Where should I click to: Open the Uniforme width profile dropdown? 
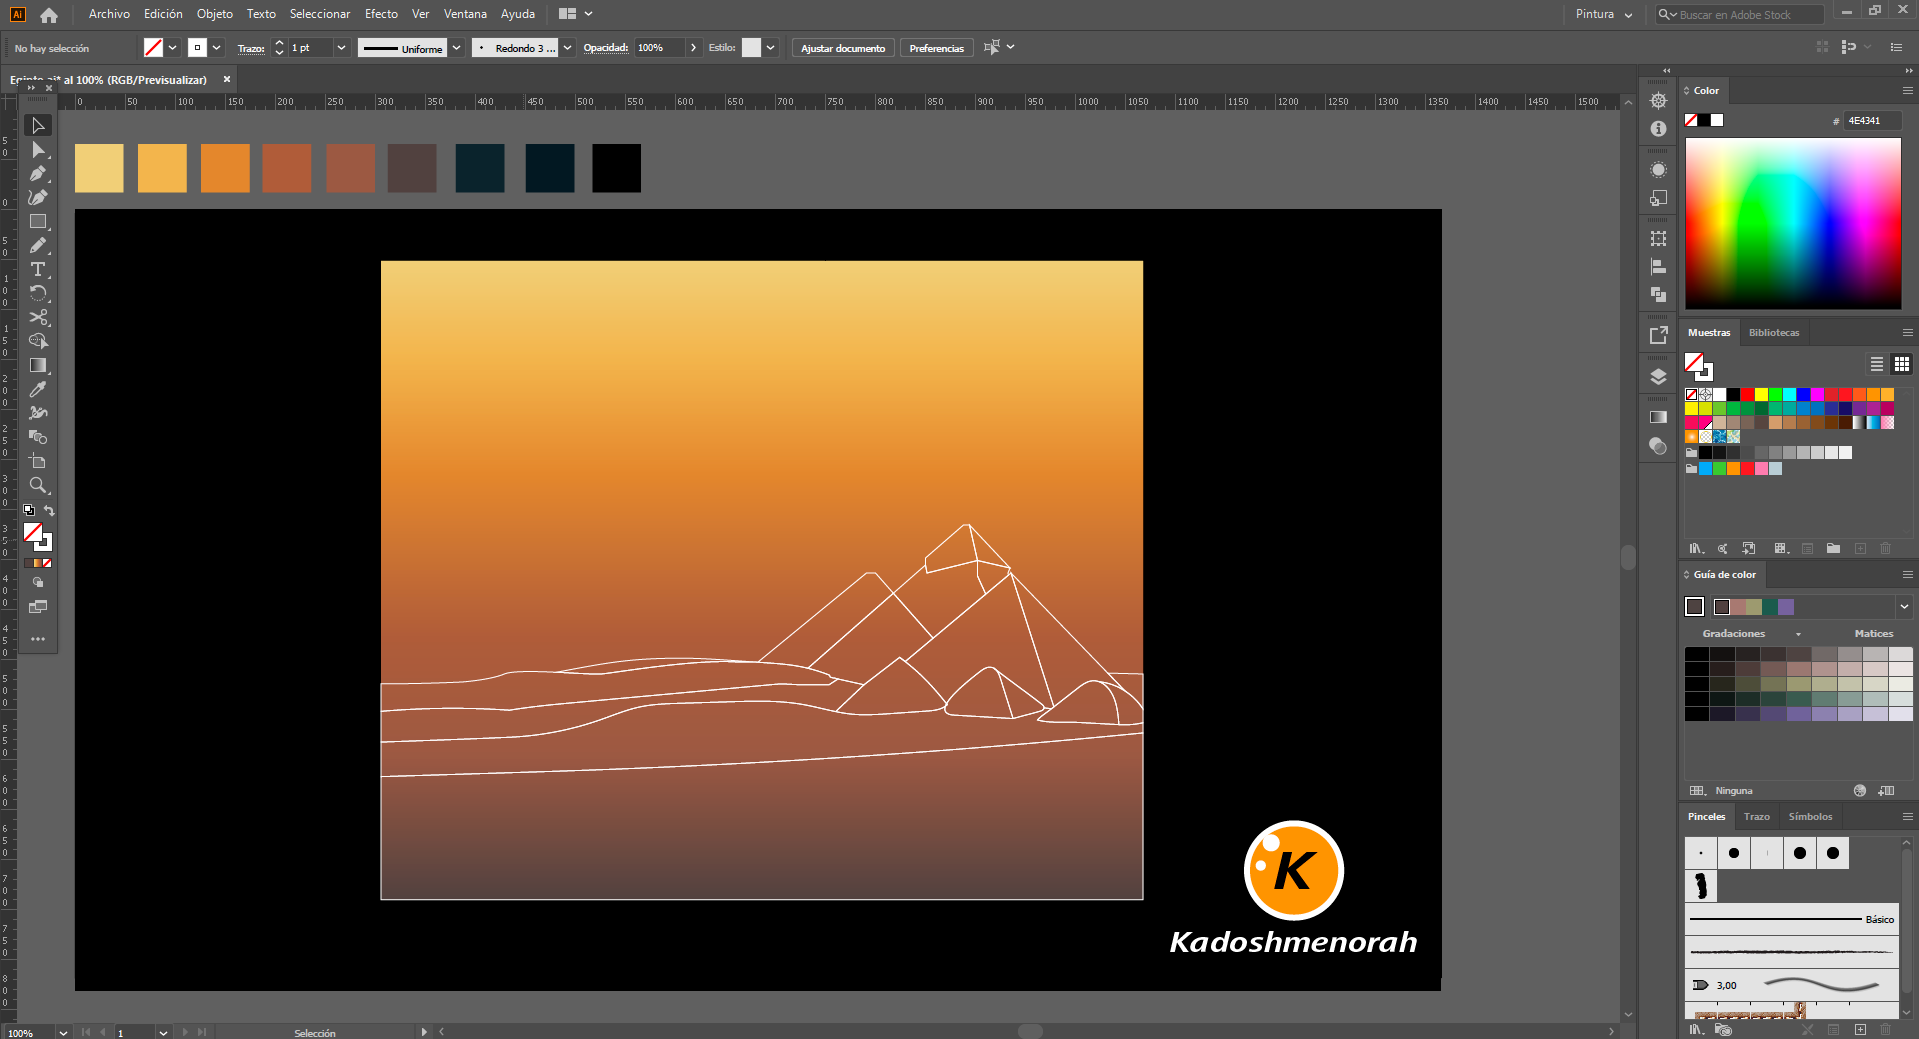456,48
